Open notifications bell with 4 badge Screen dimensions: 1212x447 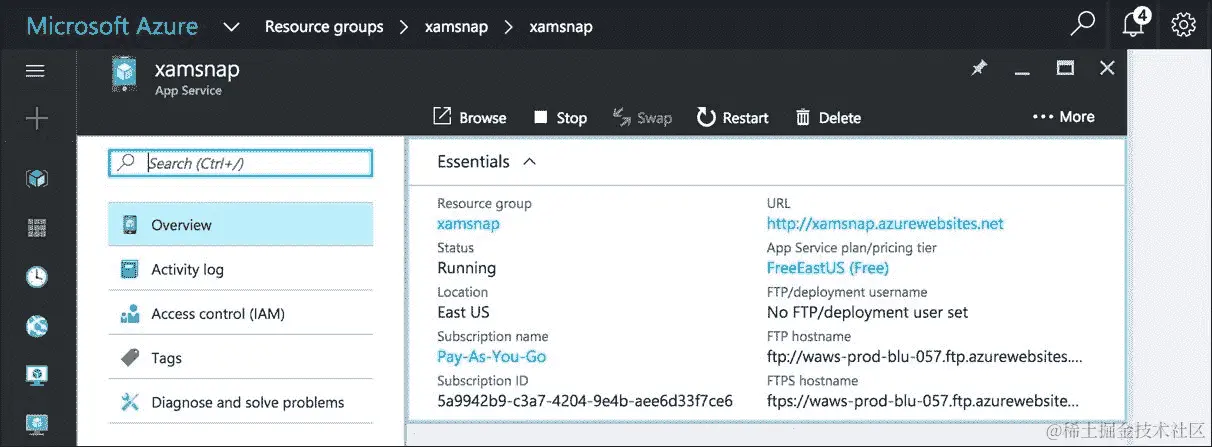[x=1136, y=23]
